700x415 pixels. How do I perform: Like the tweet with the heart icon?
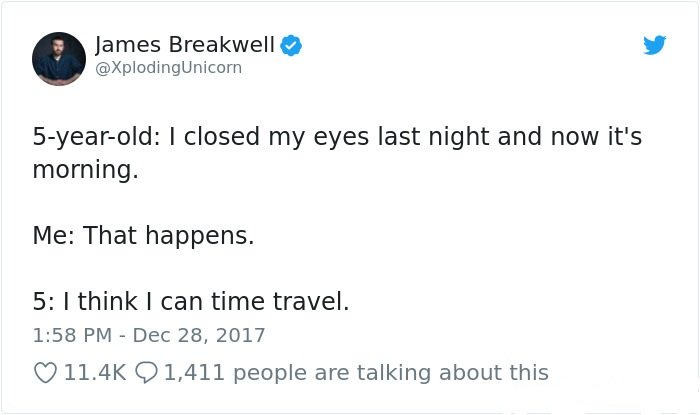point(46,373)
